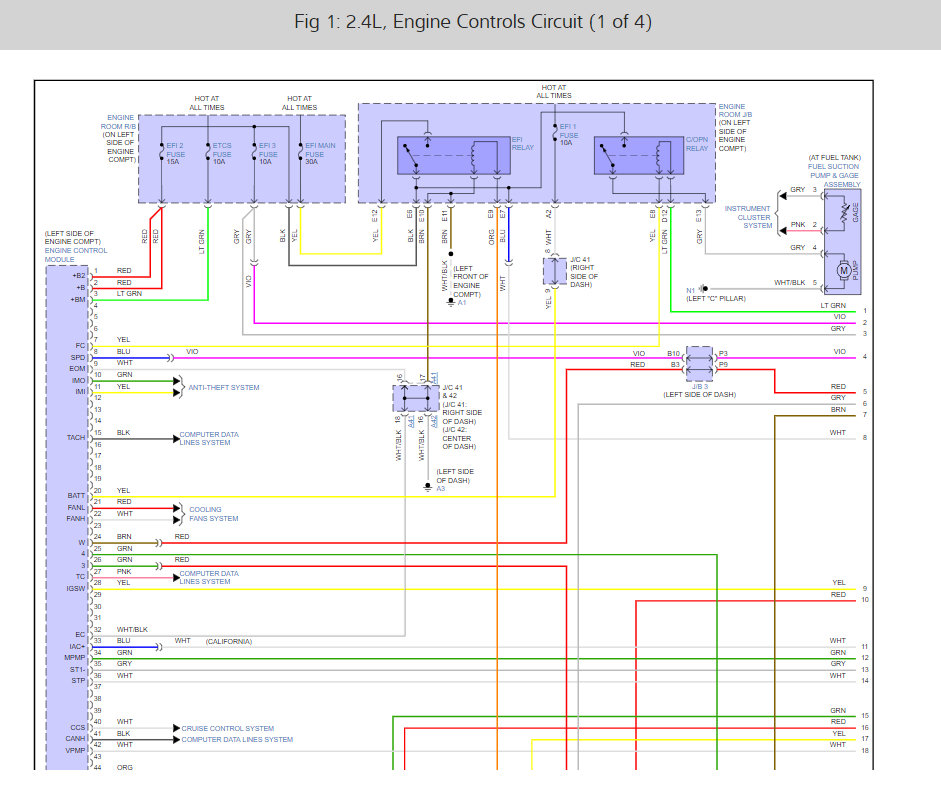Click the ENGINE ROOM R/B label
Screen dimensions: 941x804
pos(119,122)
